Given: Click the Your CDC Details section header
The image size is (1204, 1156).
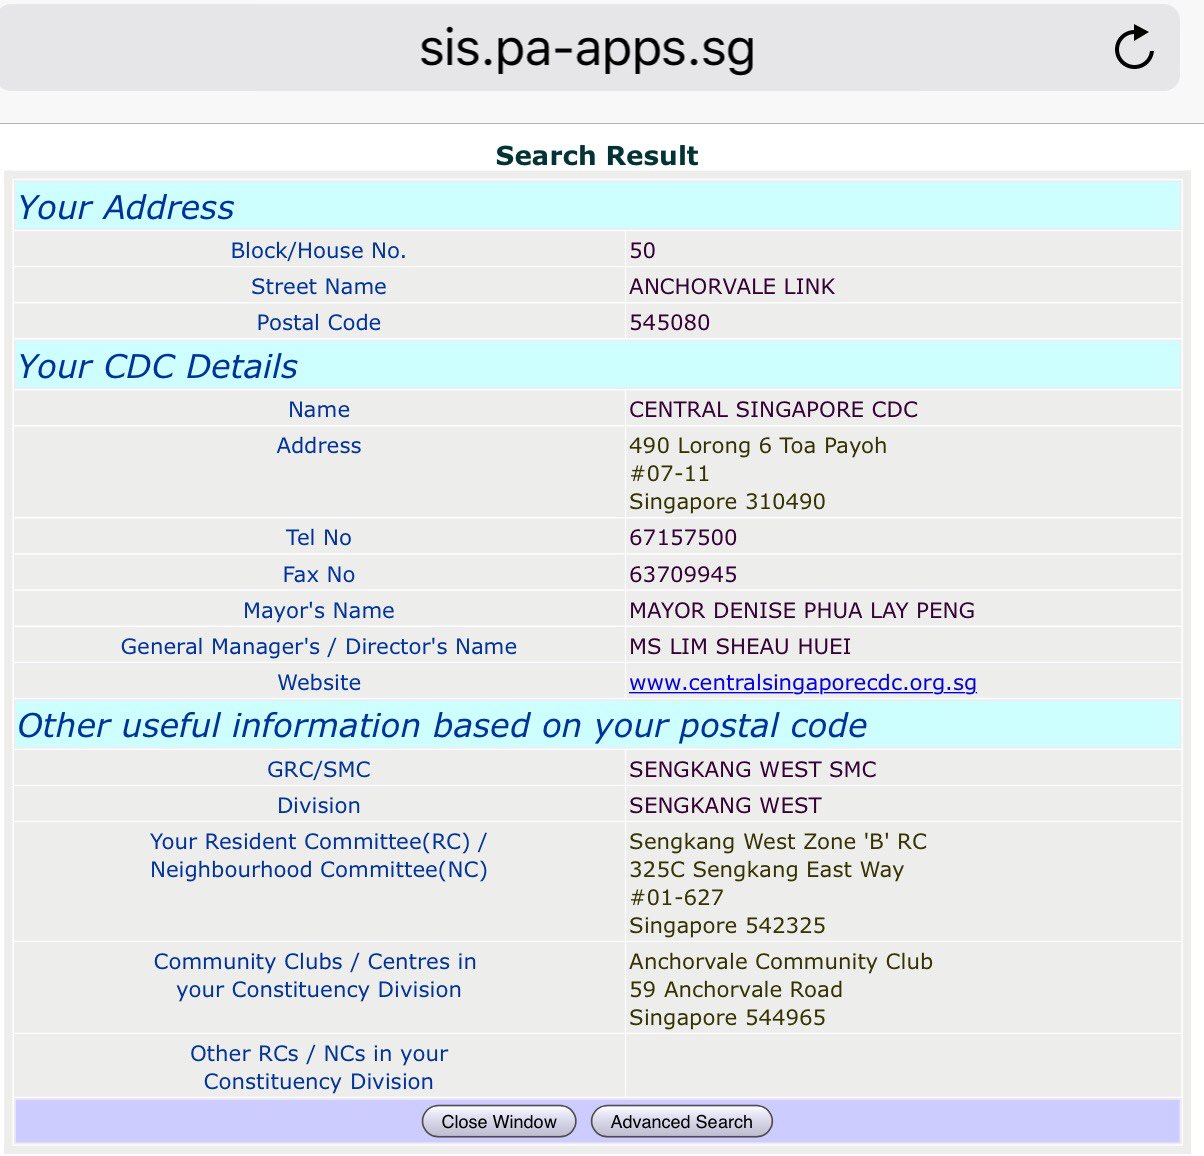Looking at the screenshot, I should (x=158, y=367).
